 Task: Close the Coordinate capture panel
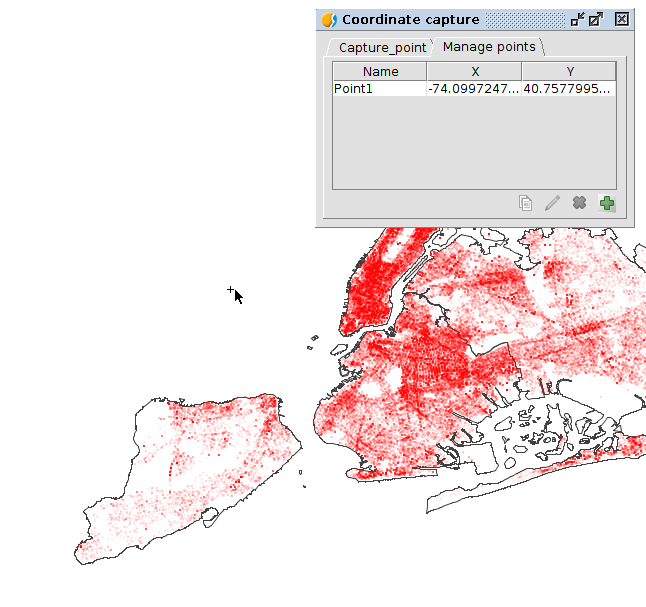click(621, 19)
